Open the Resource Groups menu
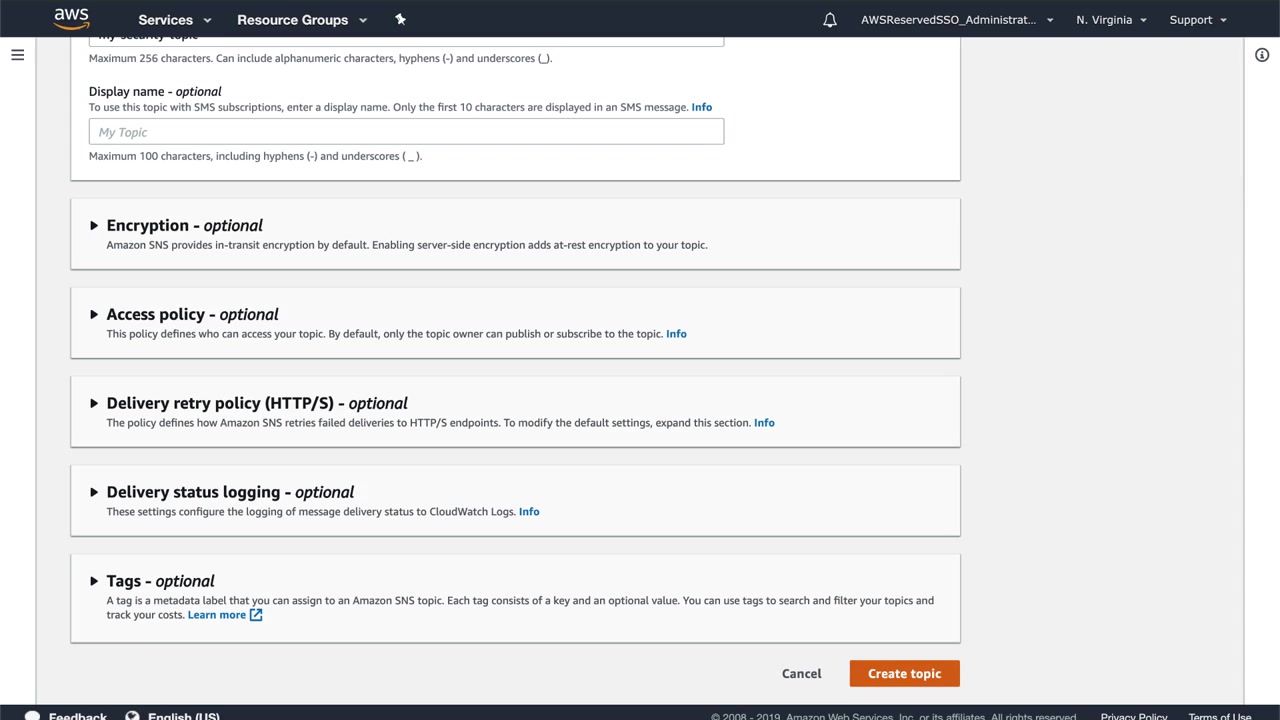 click(301, 20)
